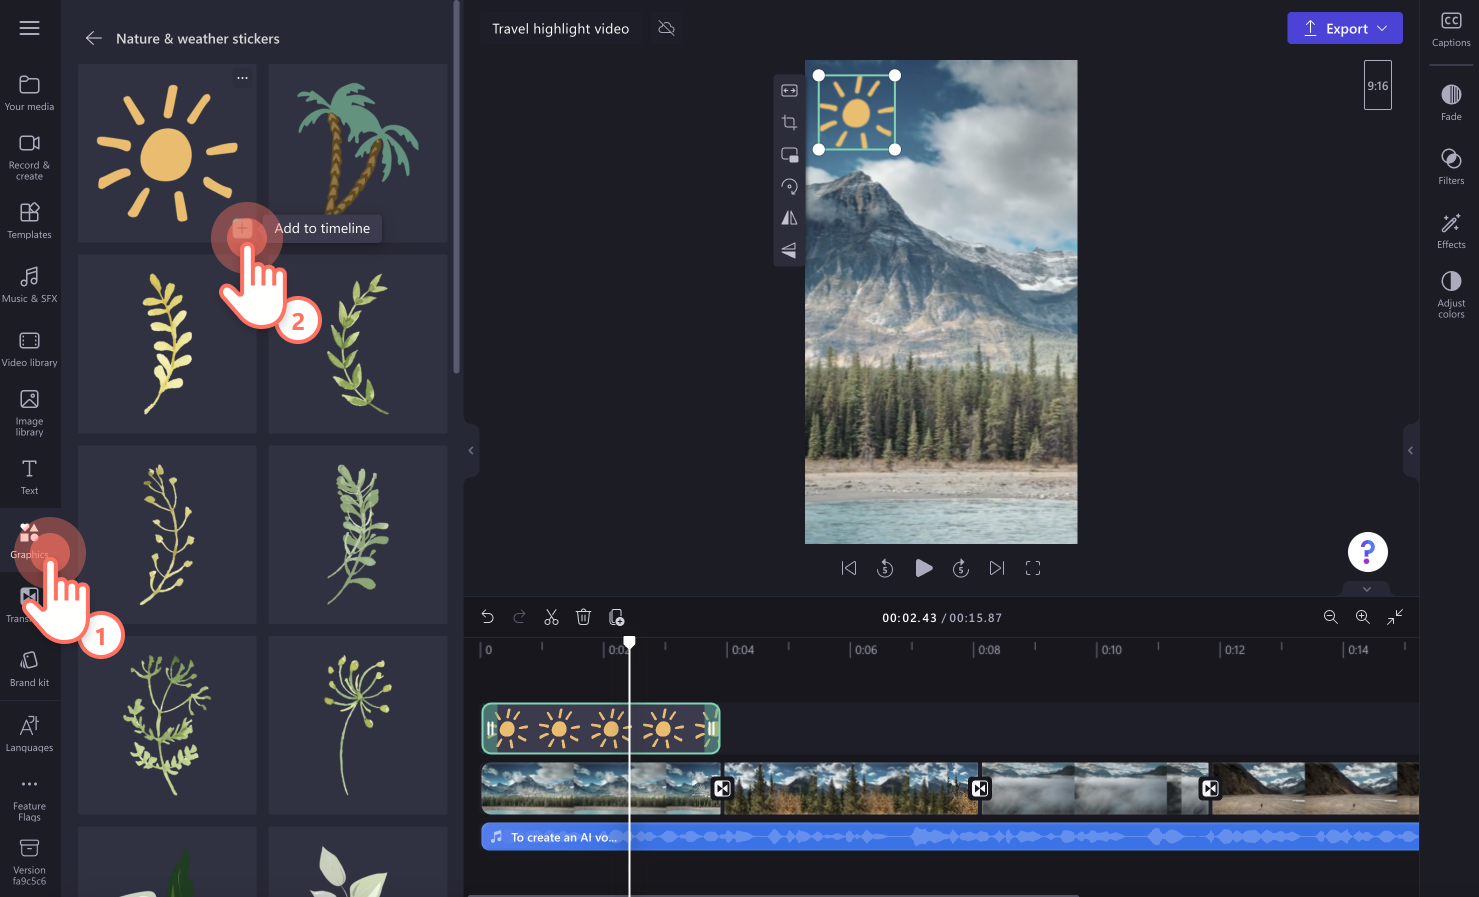Image resolution: width=1479 pixels, height=897 pixels.
Task: Open the Templates tab
Action: tap(30, 220)
